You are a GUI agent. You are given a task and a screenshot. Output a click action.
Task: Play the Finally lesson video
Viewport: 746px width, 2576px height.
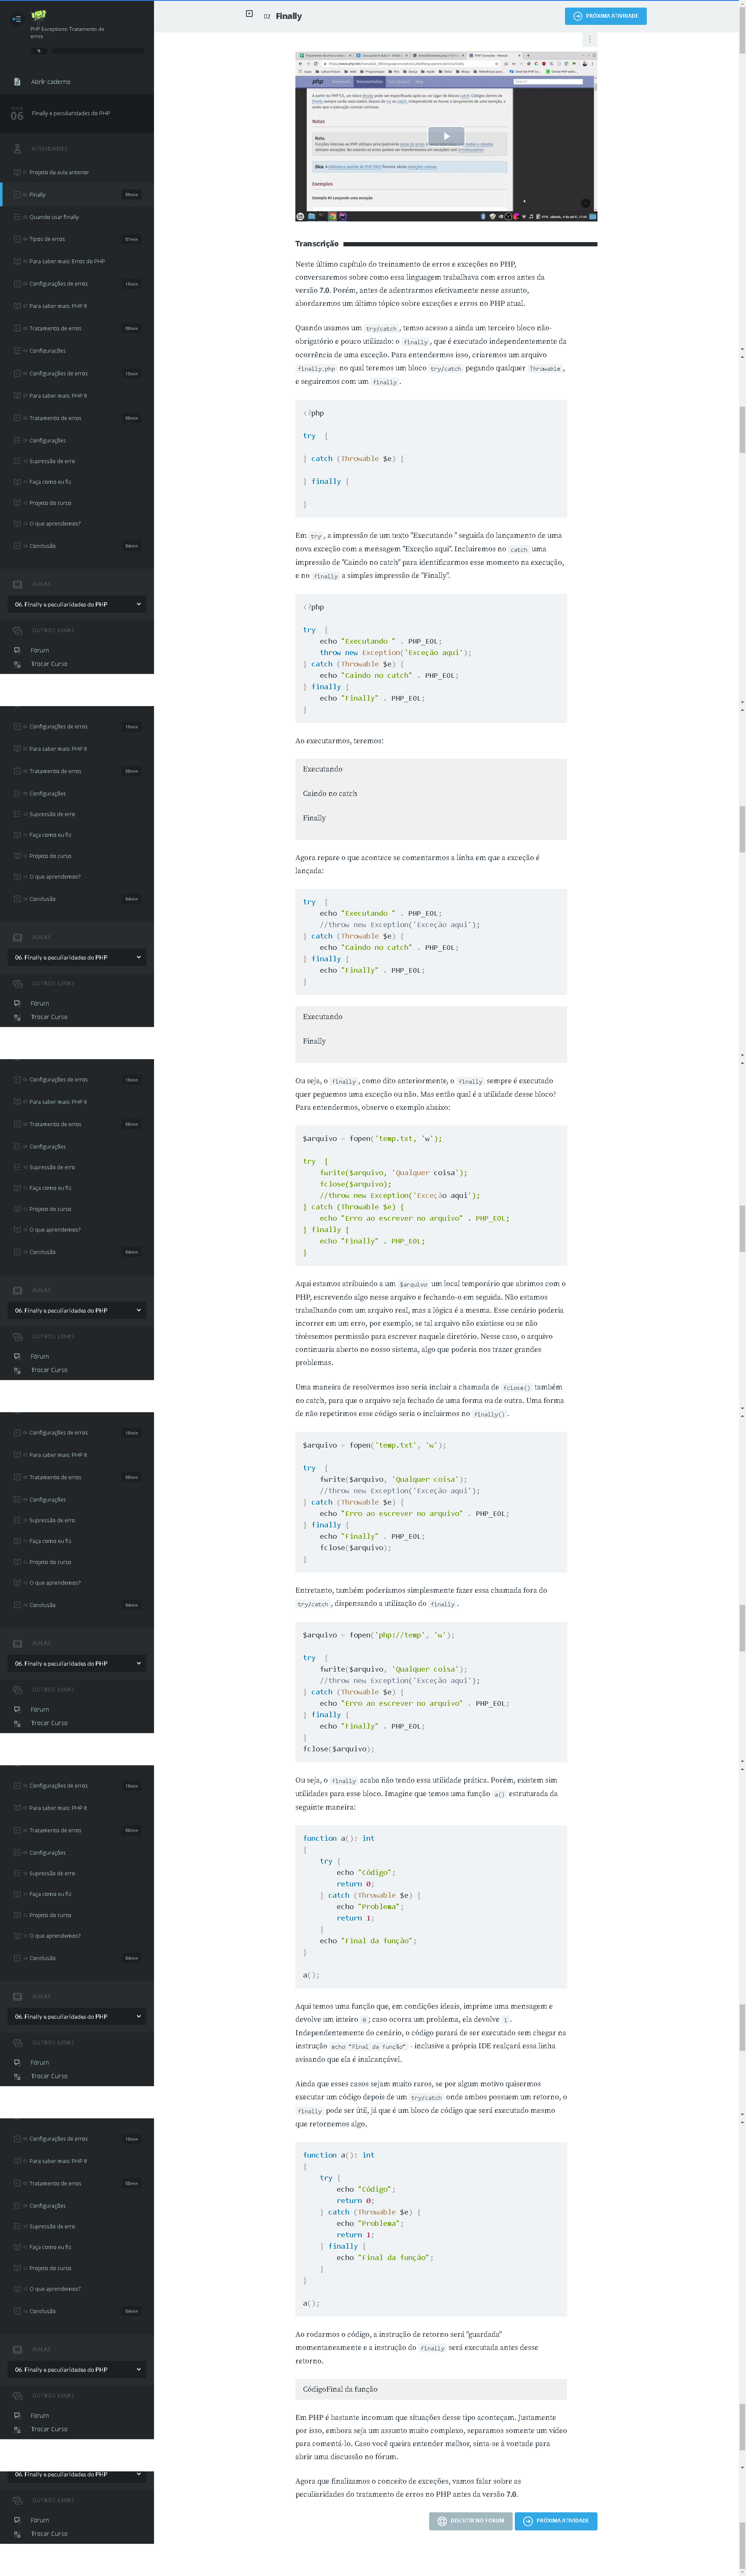pyautogui.click(x=446, y=136)
